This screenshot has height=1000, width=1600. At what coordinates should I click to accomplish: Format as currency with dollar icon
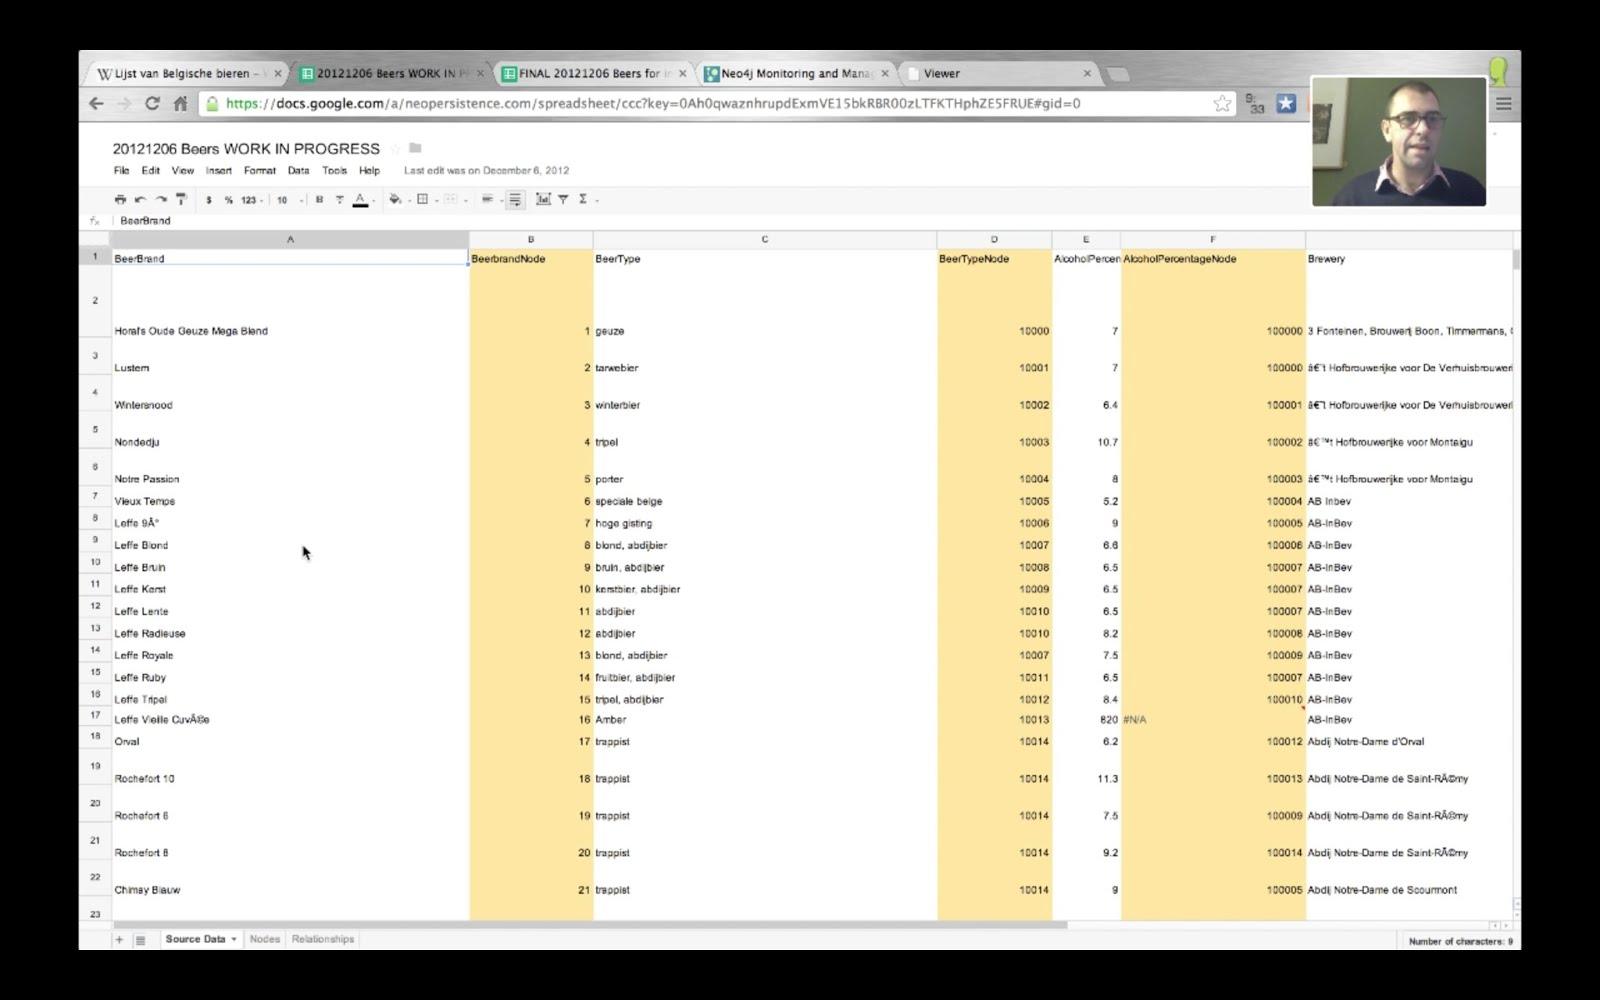(x=209, y=200)
